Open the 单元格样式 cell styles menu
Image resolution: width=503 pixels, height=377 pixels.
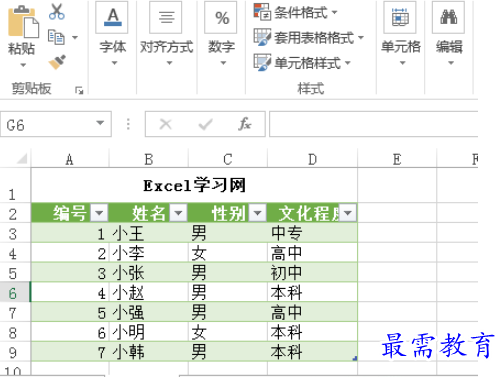coord(302,62)
